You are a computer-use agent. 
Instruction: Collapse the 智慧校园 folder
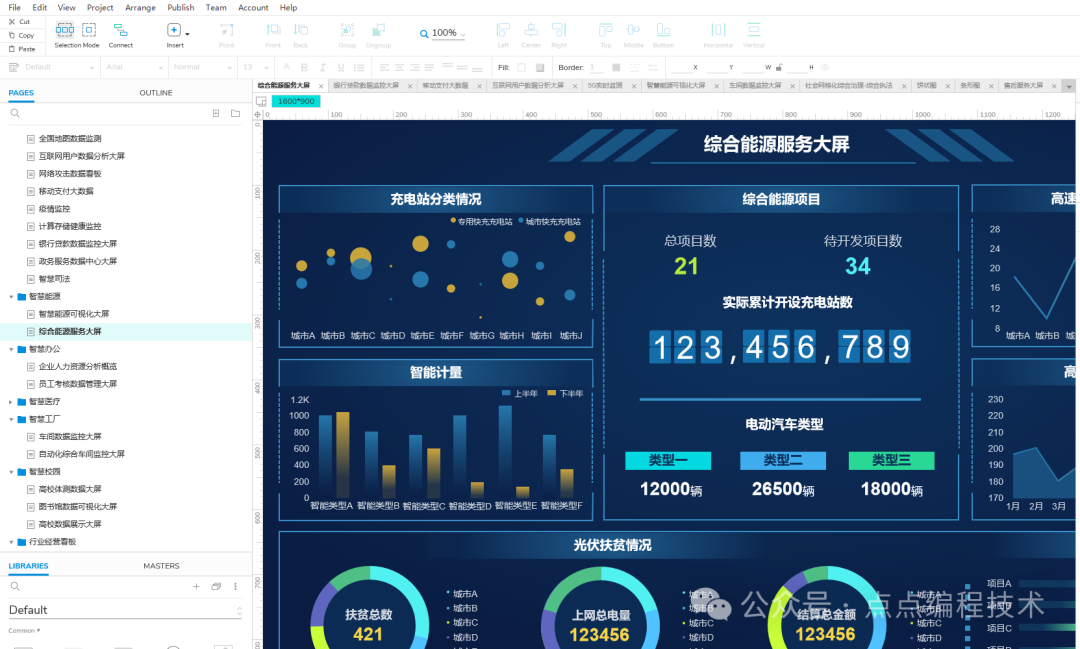[x=11, y=472]
